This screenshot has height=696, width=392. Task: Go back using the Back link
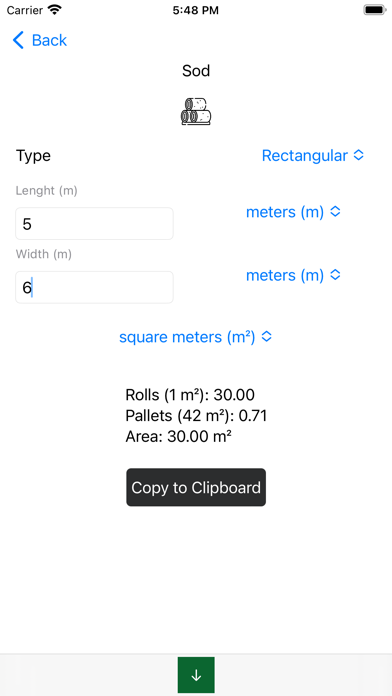[x=40, y=40]
